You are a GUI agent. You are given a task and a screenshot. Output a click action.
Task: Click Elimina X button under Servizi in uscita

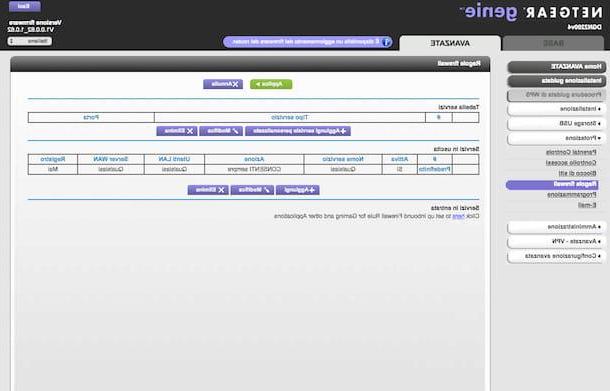(208, 190)
